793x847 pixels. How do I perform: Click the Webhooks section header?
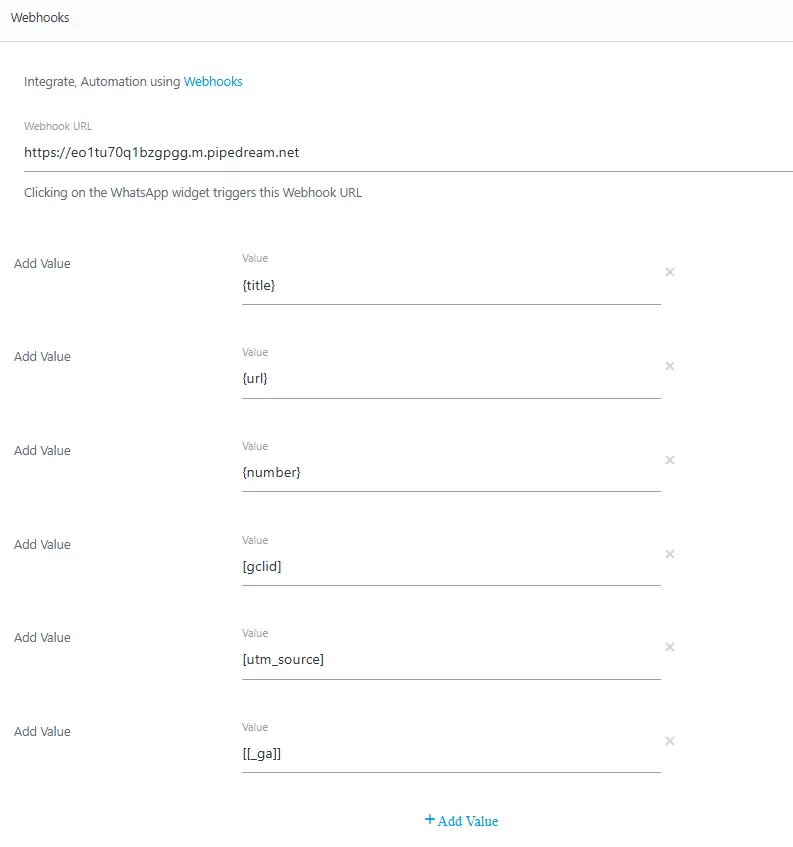click(40, 18)
